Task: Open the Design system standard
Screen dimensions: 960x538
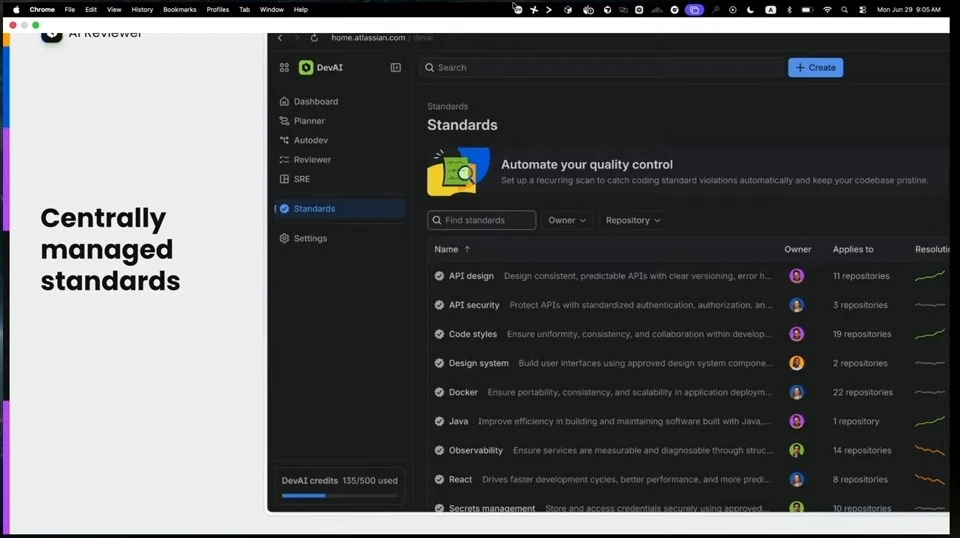Action: [478, 363]
